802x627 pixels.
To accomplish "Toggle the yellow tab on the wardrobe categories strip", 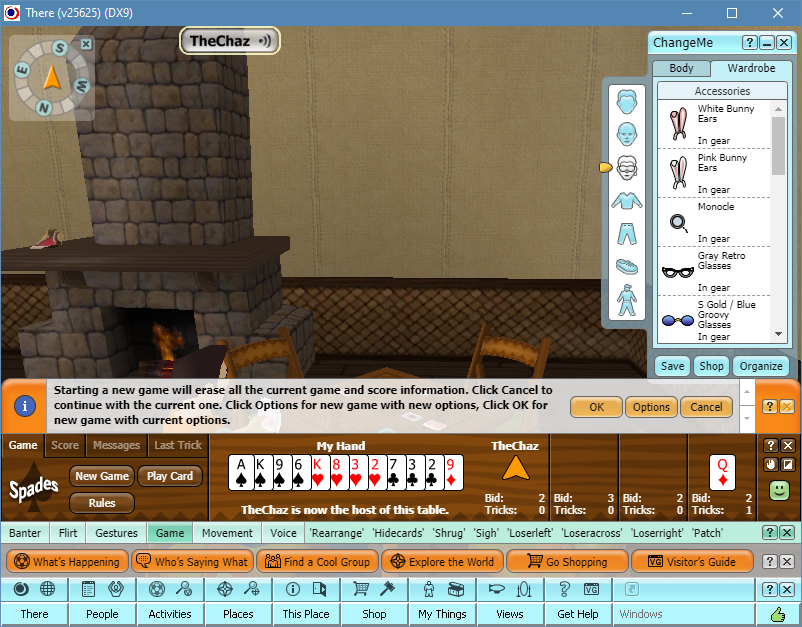I will (x=605, y=168).
